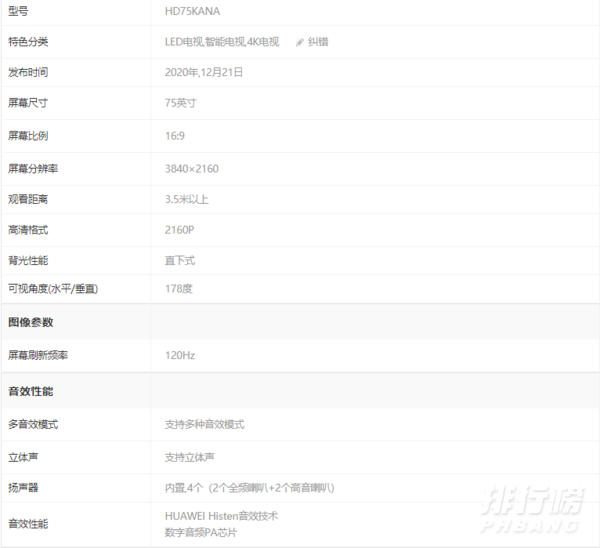Click the 发布时间 label
The height and width of the screenshot is (548, 600).
point(28,72)
